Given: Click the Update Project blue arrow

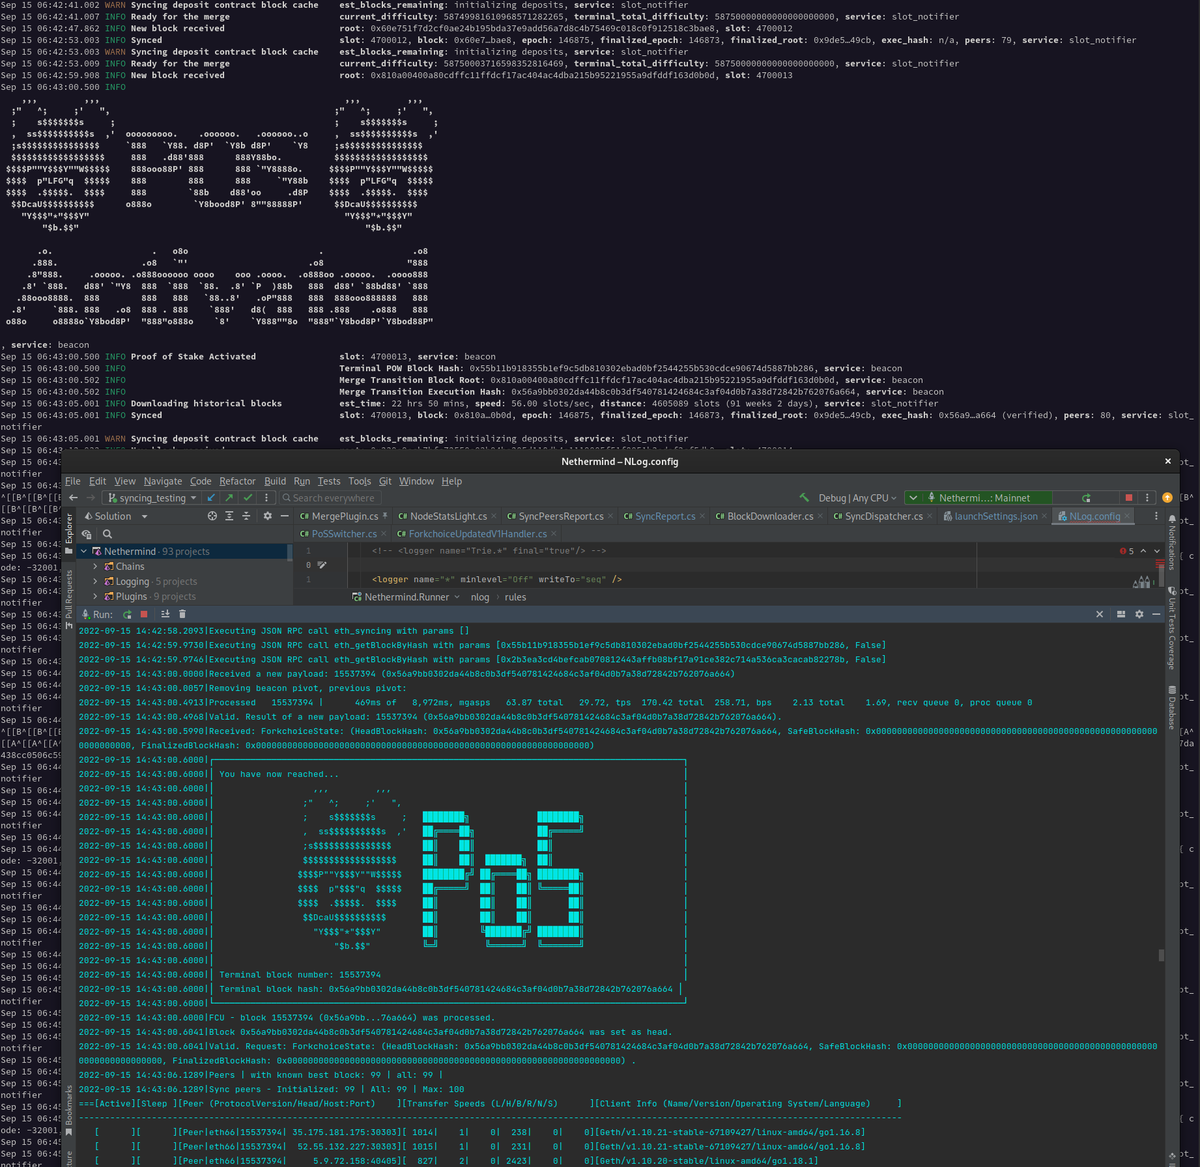Looking at the screenshot, I should (211, 498).
